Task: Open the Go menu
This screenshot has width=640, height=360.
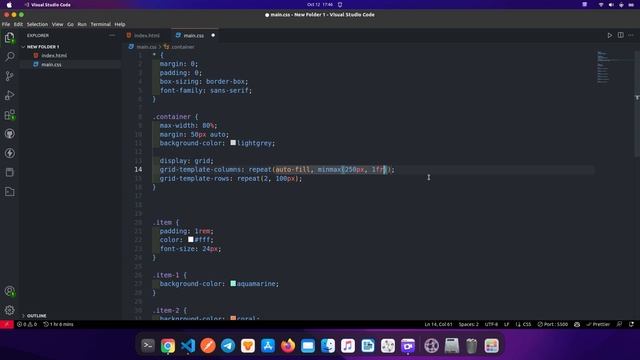Action: pos(70,24)
